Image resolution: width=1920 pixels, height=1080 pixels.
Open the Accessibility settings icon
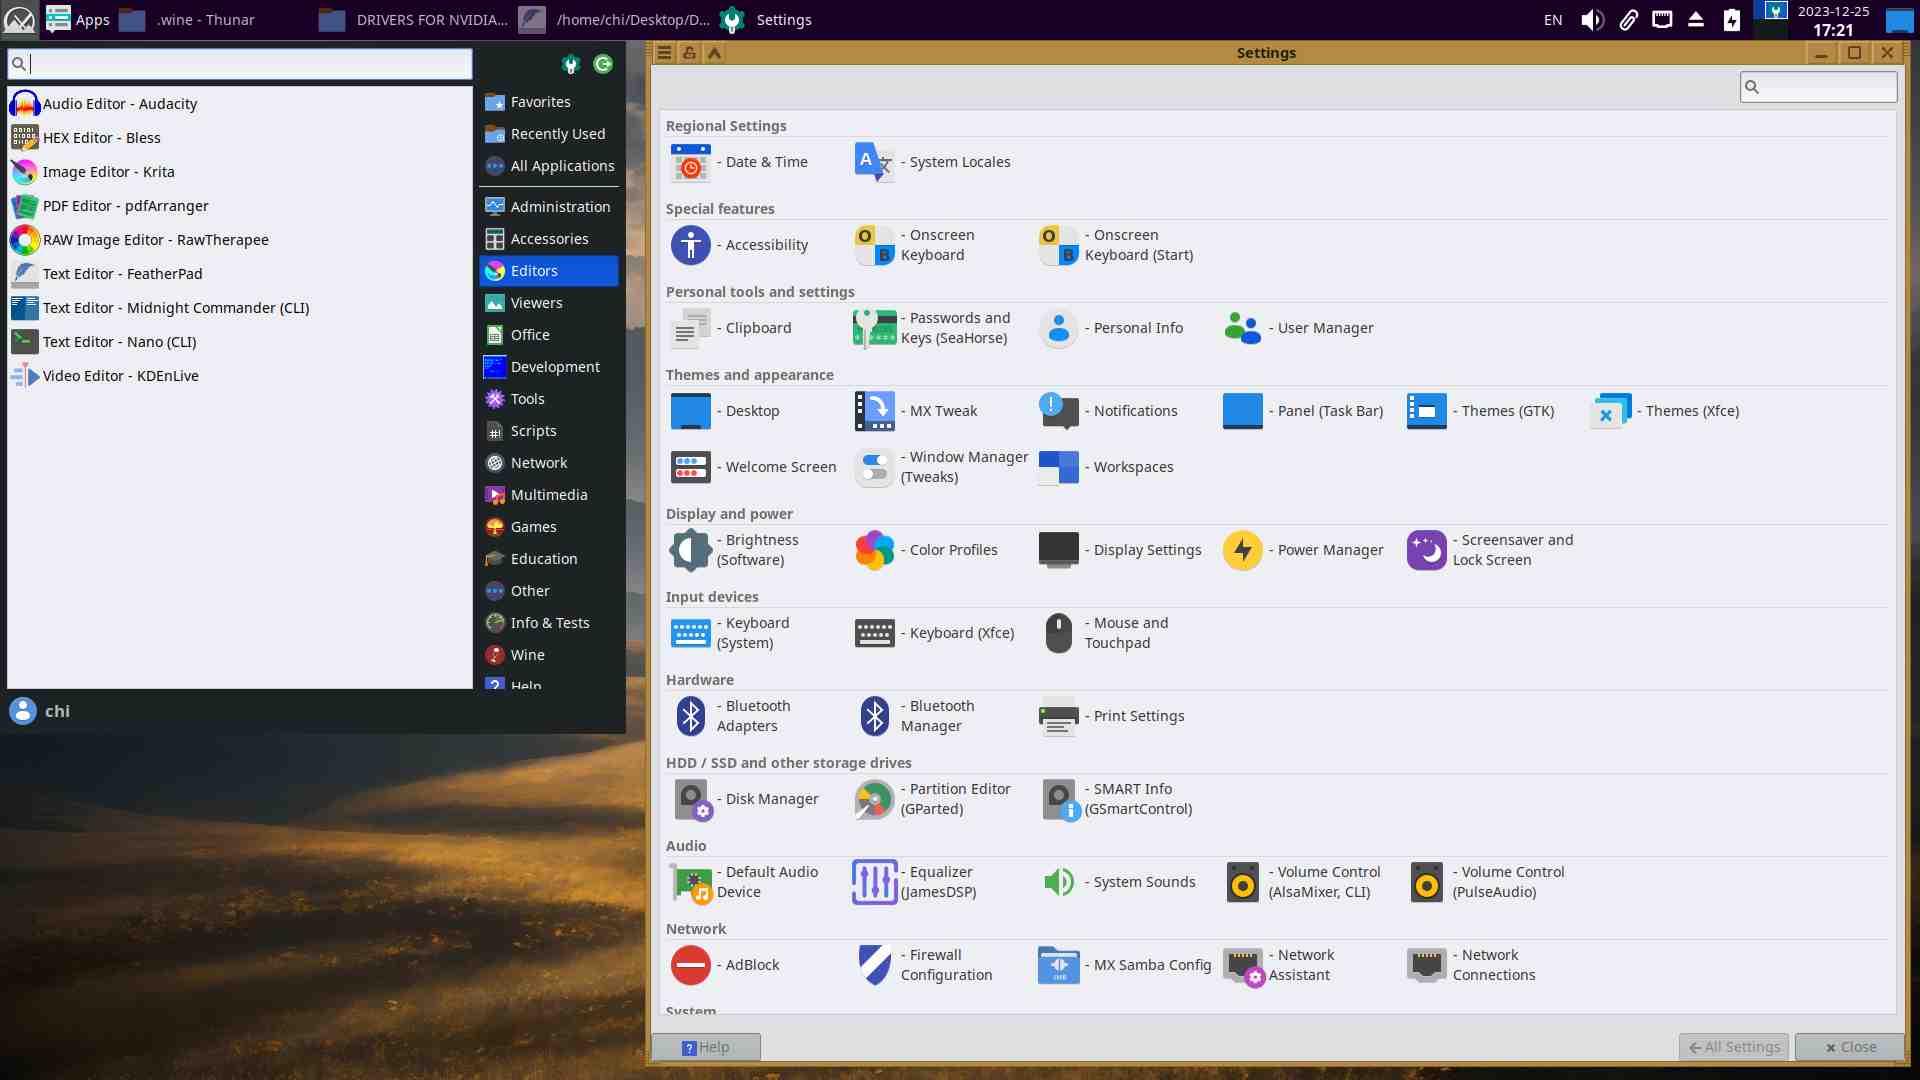(x=691, y=245)
